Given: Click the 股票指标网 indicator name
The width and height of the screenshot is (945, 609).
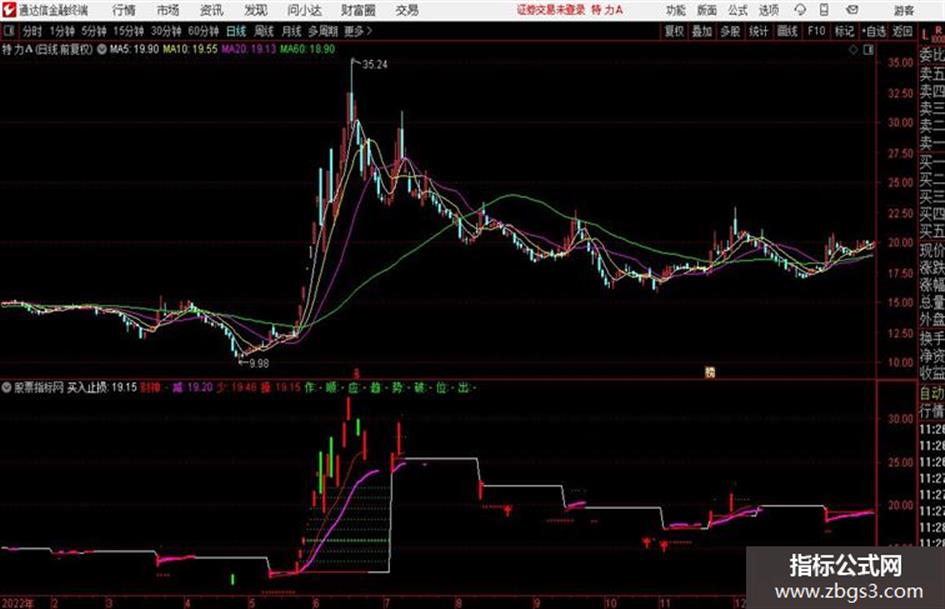Looking at the screenshot, I should pyautogui.click(x=39, y=388).
